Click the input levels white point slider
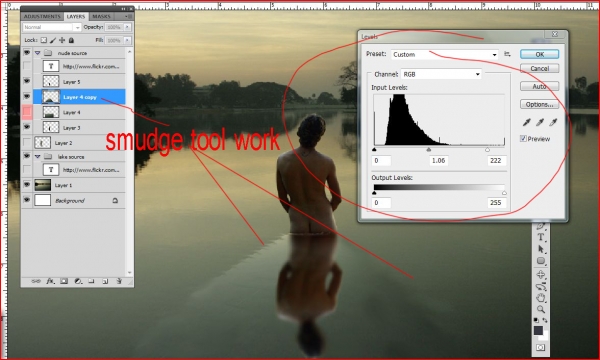Screen dimensions: 600x360 (x=487, y=150)
